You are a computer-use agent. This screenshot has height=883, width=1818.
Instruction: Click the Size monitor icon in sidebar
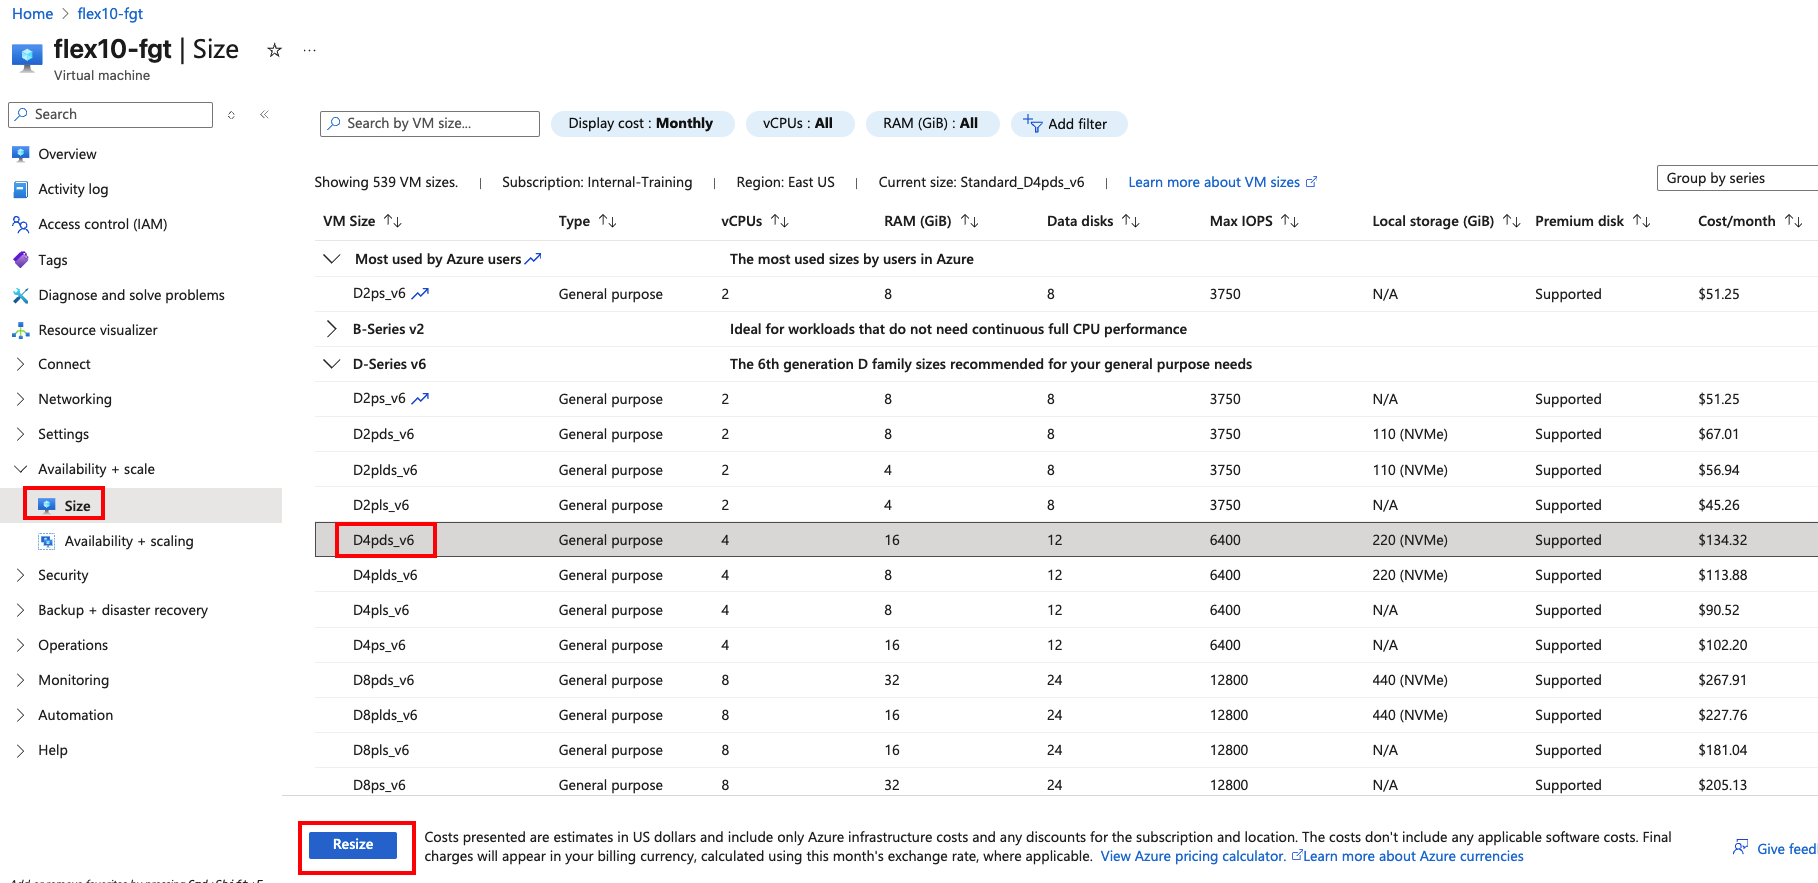point(47,505)
